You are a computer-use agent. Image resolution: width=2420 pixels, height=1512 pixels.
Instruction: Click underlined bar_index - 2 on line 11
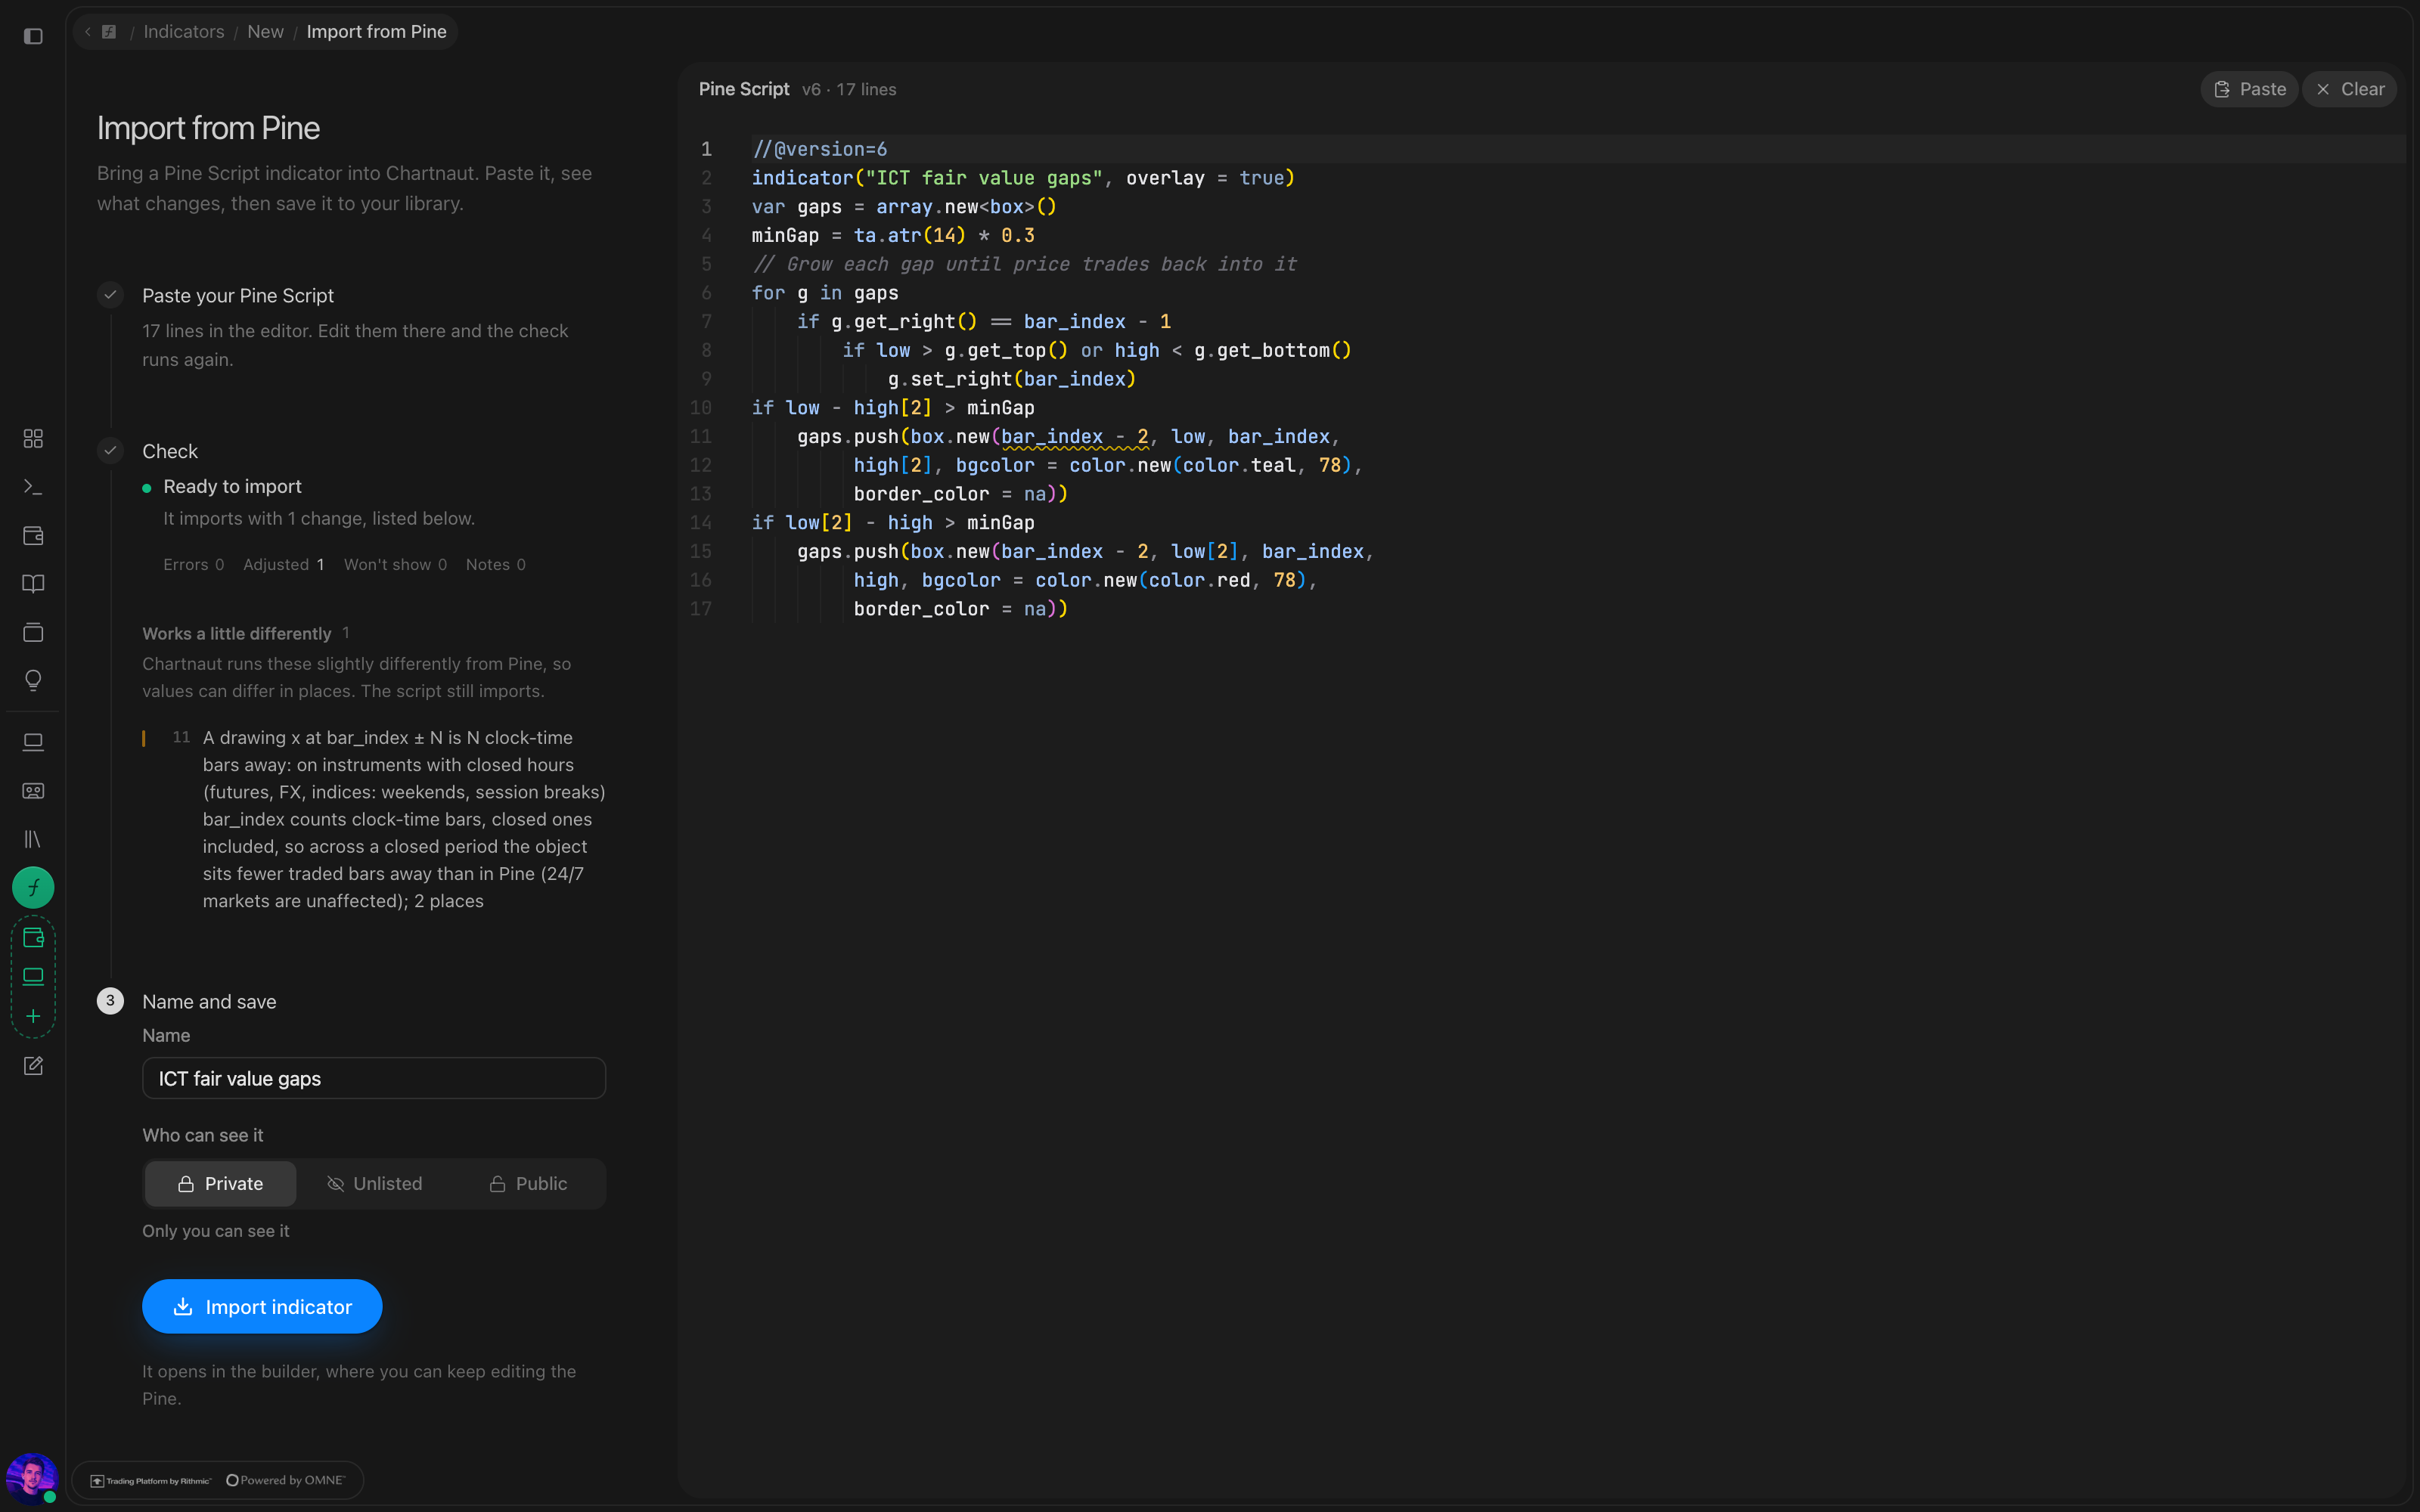pyautogui.click(x=1075, y=437)
